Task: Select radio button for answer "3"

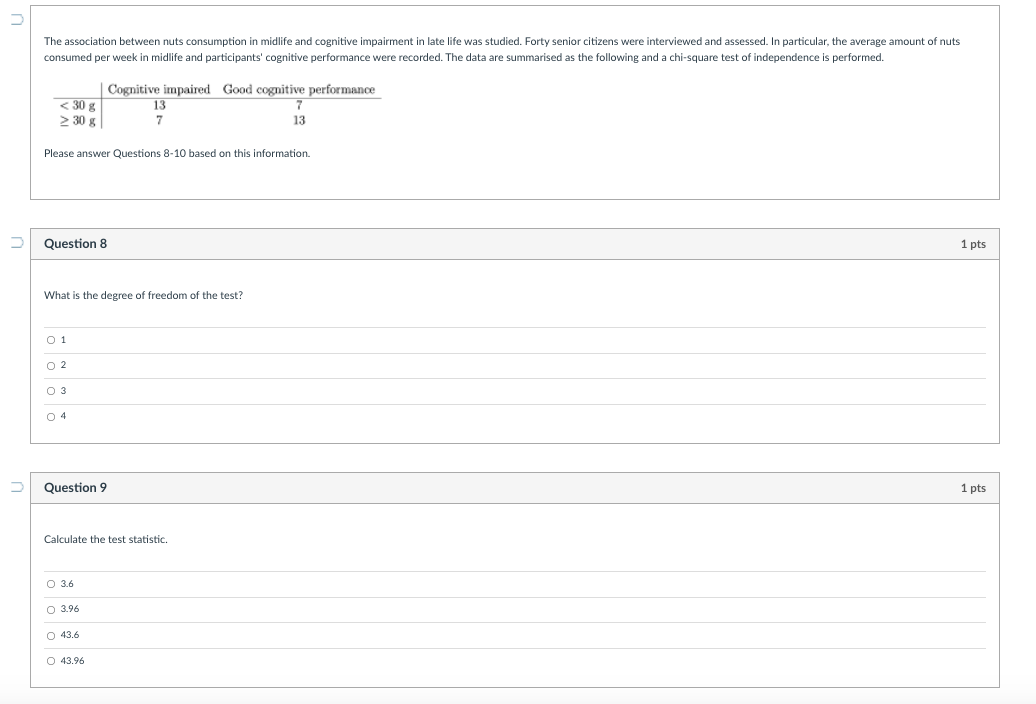Action: [x=51, y=391]
